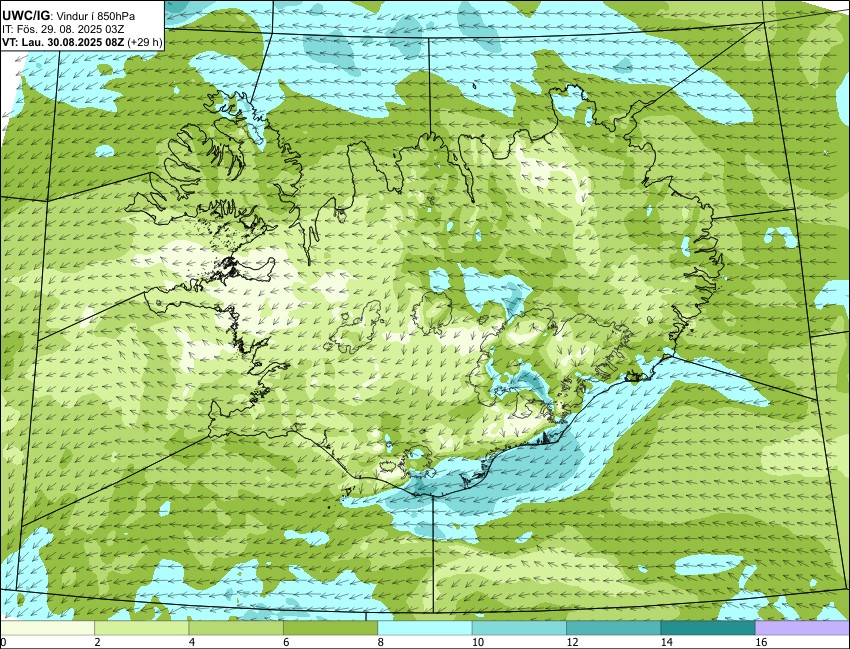Click the 'IT: Fös. 29. 08. 2025 03Z' line
Screen dimensions: 850x649
63,30
